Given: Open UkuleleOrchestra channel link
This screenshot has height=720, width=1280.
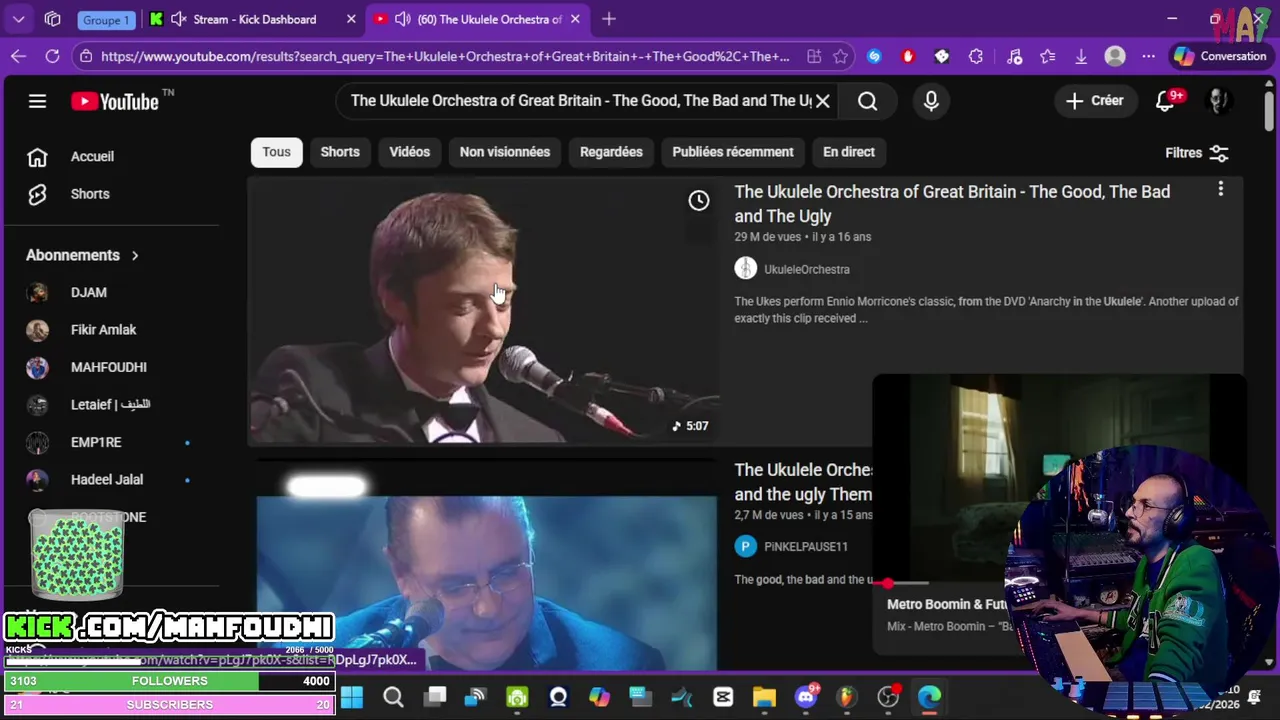Looking at the screenshot, I should [x=807, y=269].
